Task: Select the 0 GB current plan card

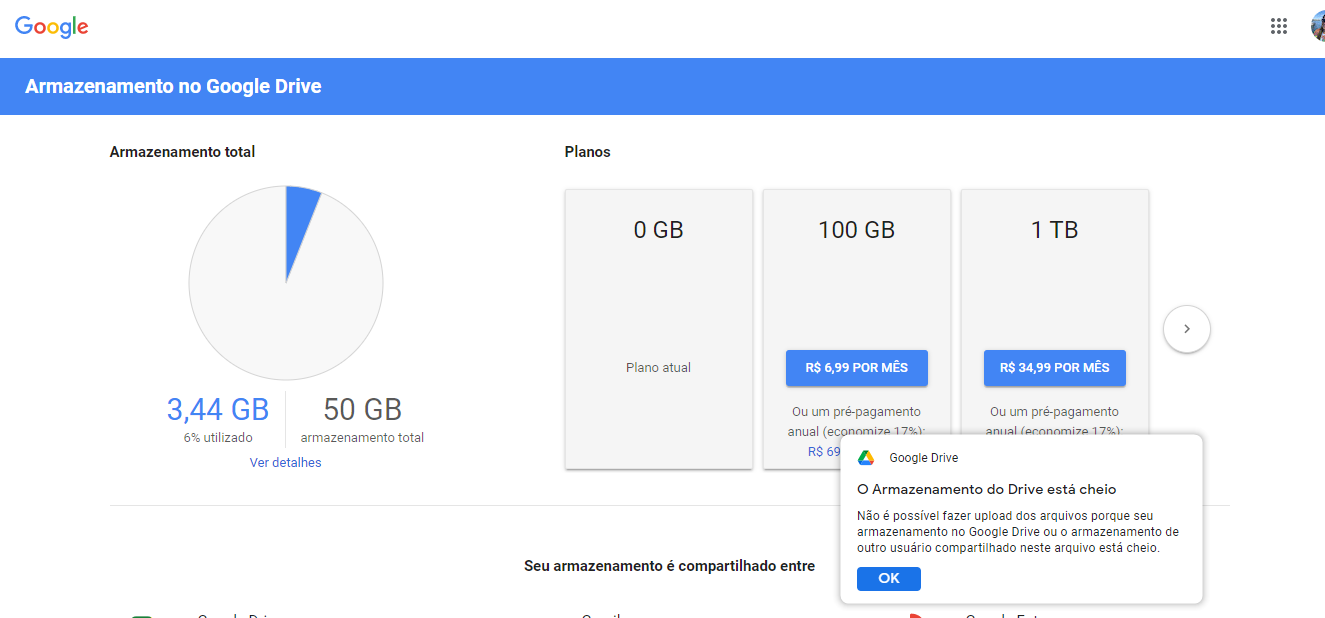Action: [658, 300]
